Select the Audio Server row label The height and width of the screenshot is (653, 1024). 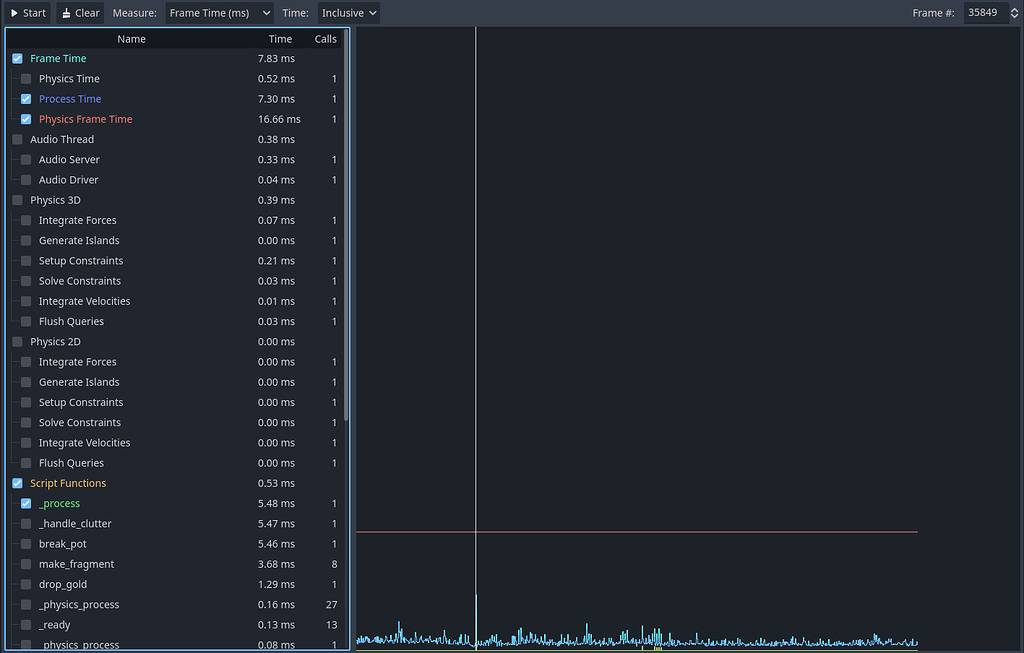click(x=69, y=160)
